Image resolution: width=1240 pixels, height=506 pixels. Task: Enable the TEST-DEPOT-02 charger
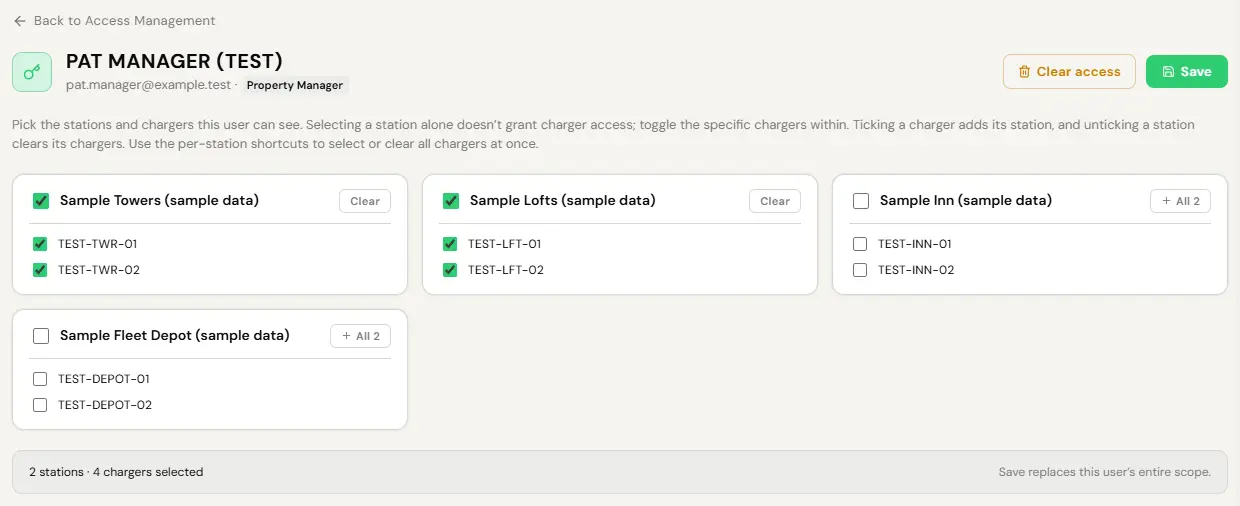[x=40, y=405]
